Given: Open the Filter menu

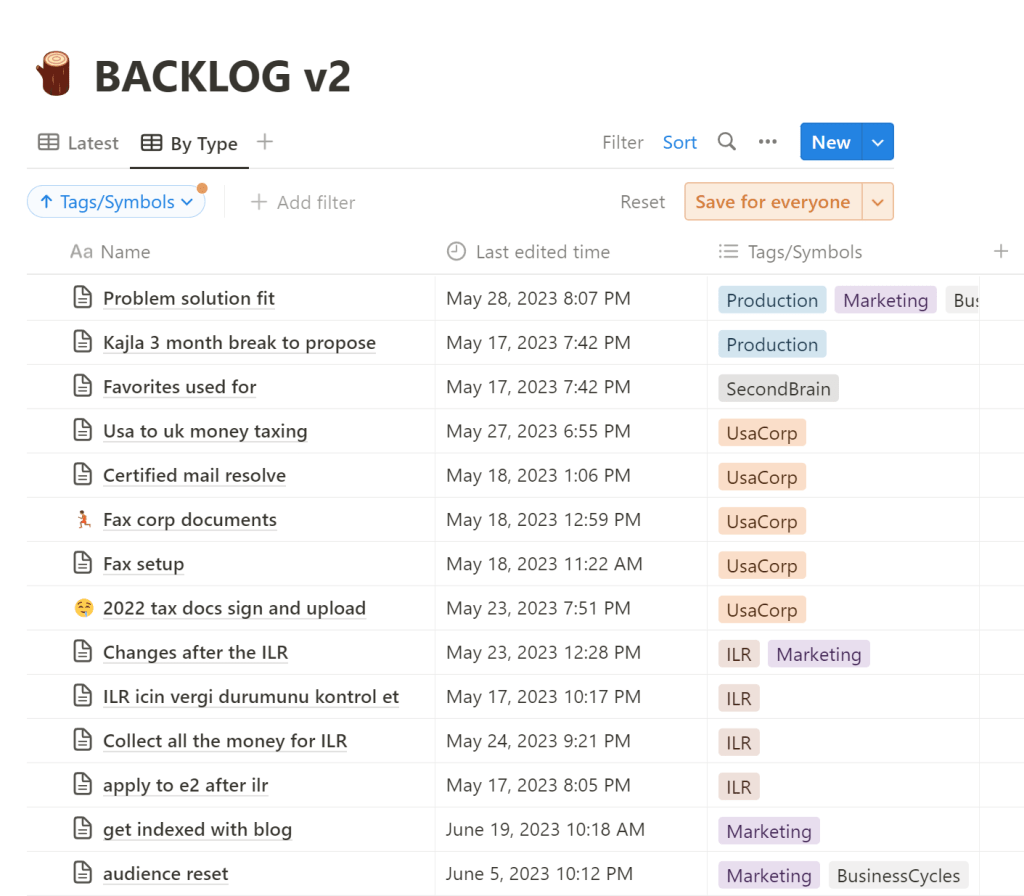Looking at the screenshot, I should click(x=622, y=142).
